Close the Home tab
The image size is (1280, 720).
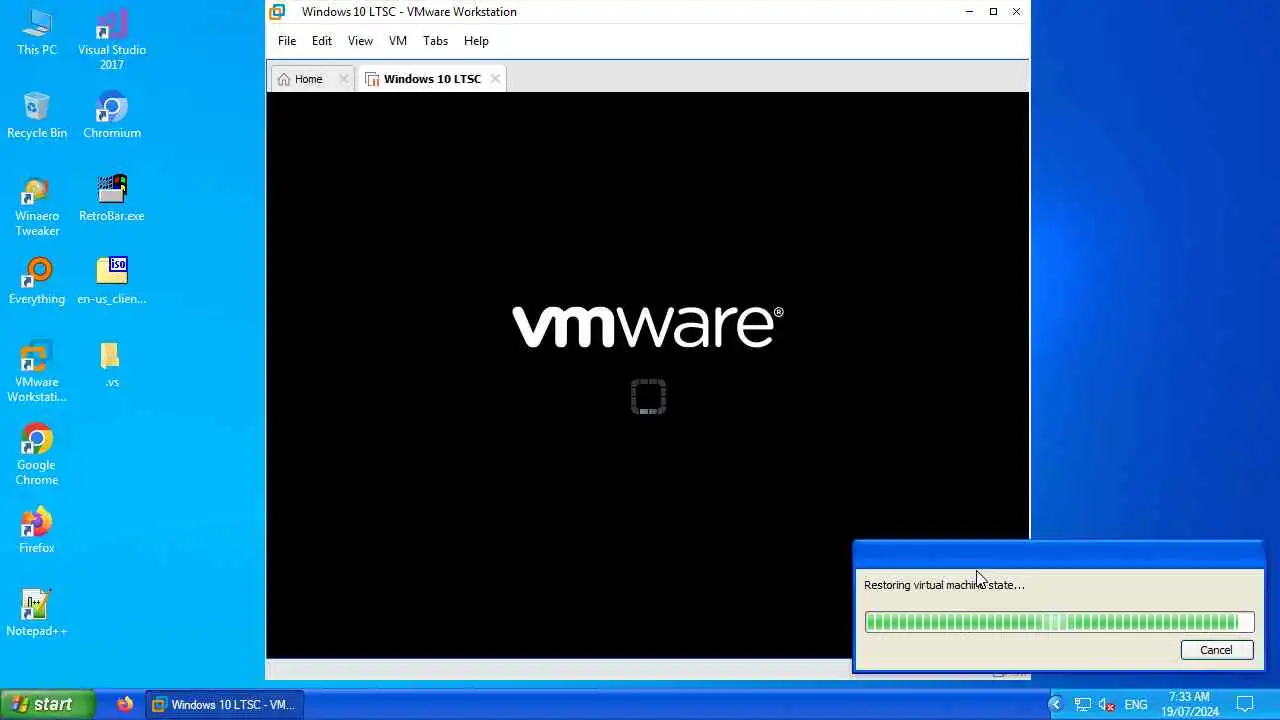click(x=344, y=79)
